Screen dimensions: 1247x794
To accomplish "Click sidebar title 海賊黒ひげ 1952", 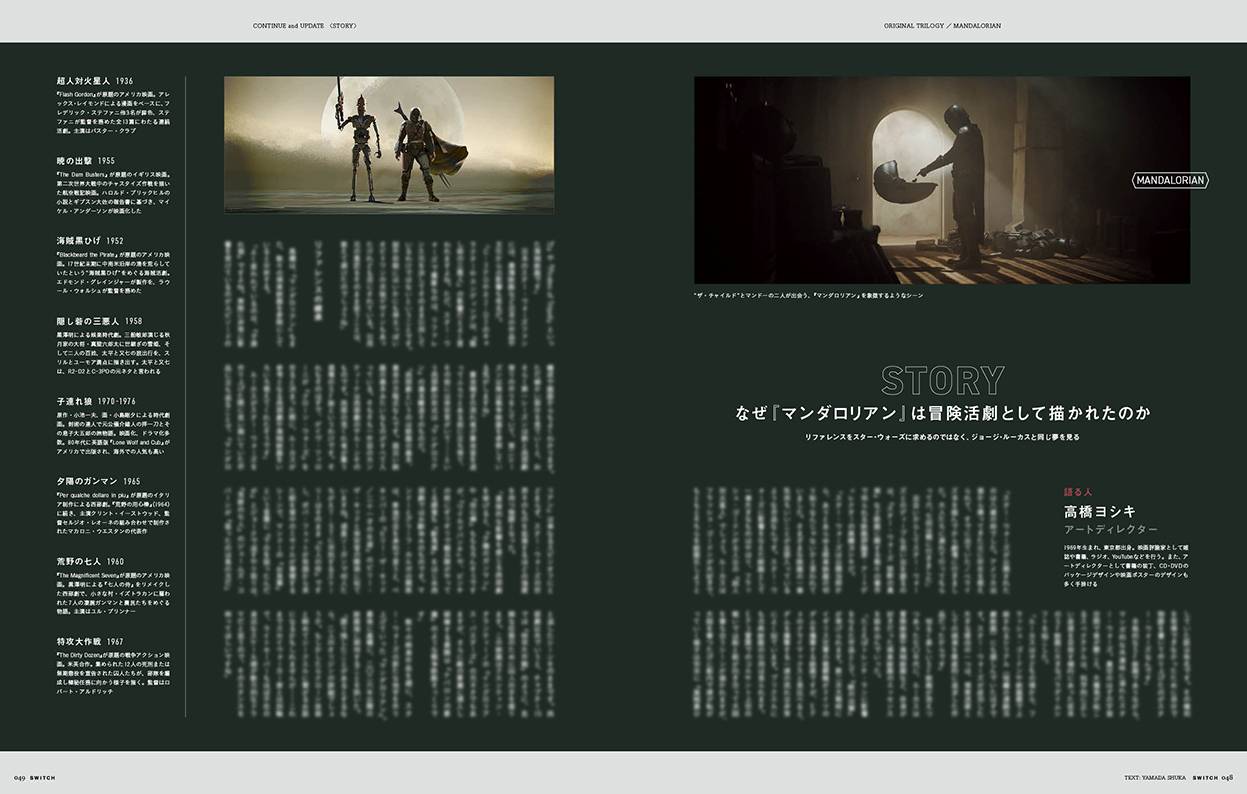I will [x=91, y=241].
